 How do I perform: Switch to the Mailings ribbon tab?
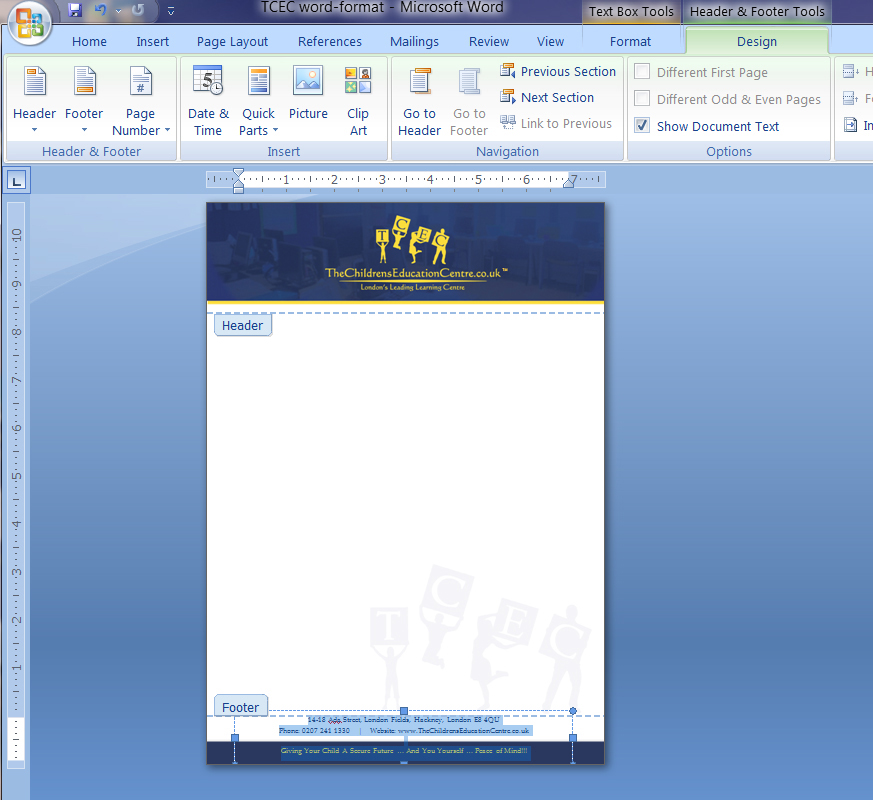pos(414,41)
